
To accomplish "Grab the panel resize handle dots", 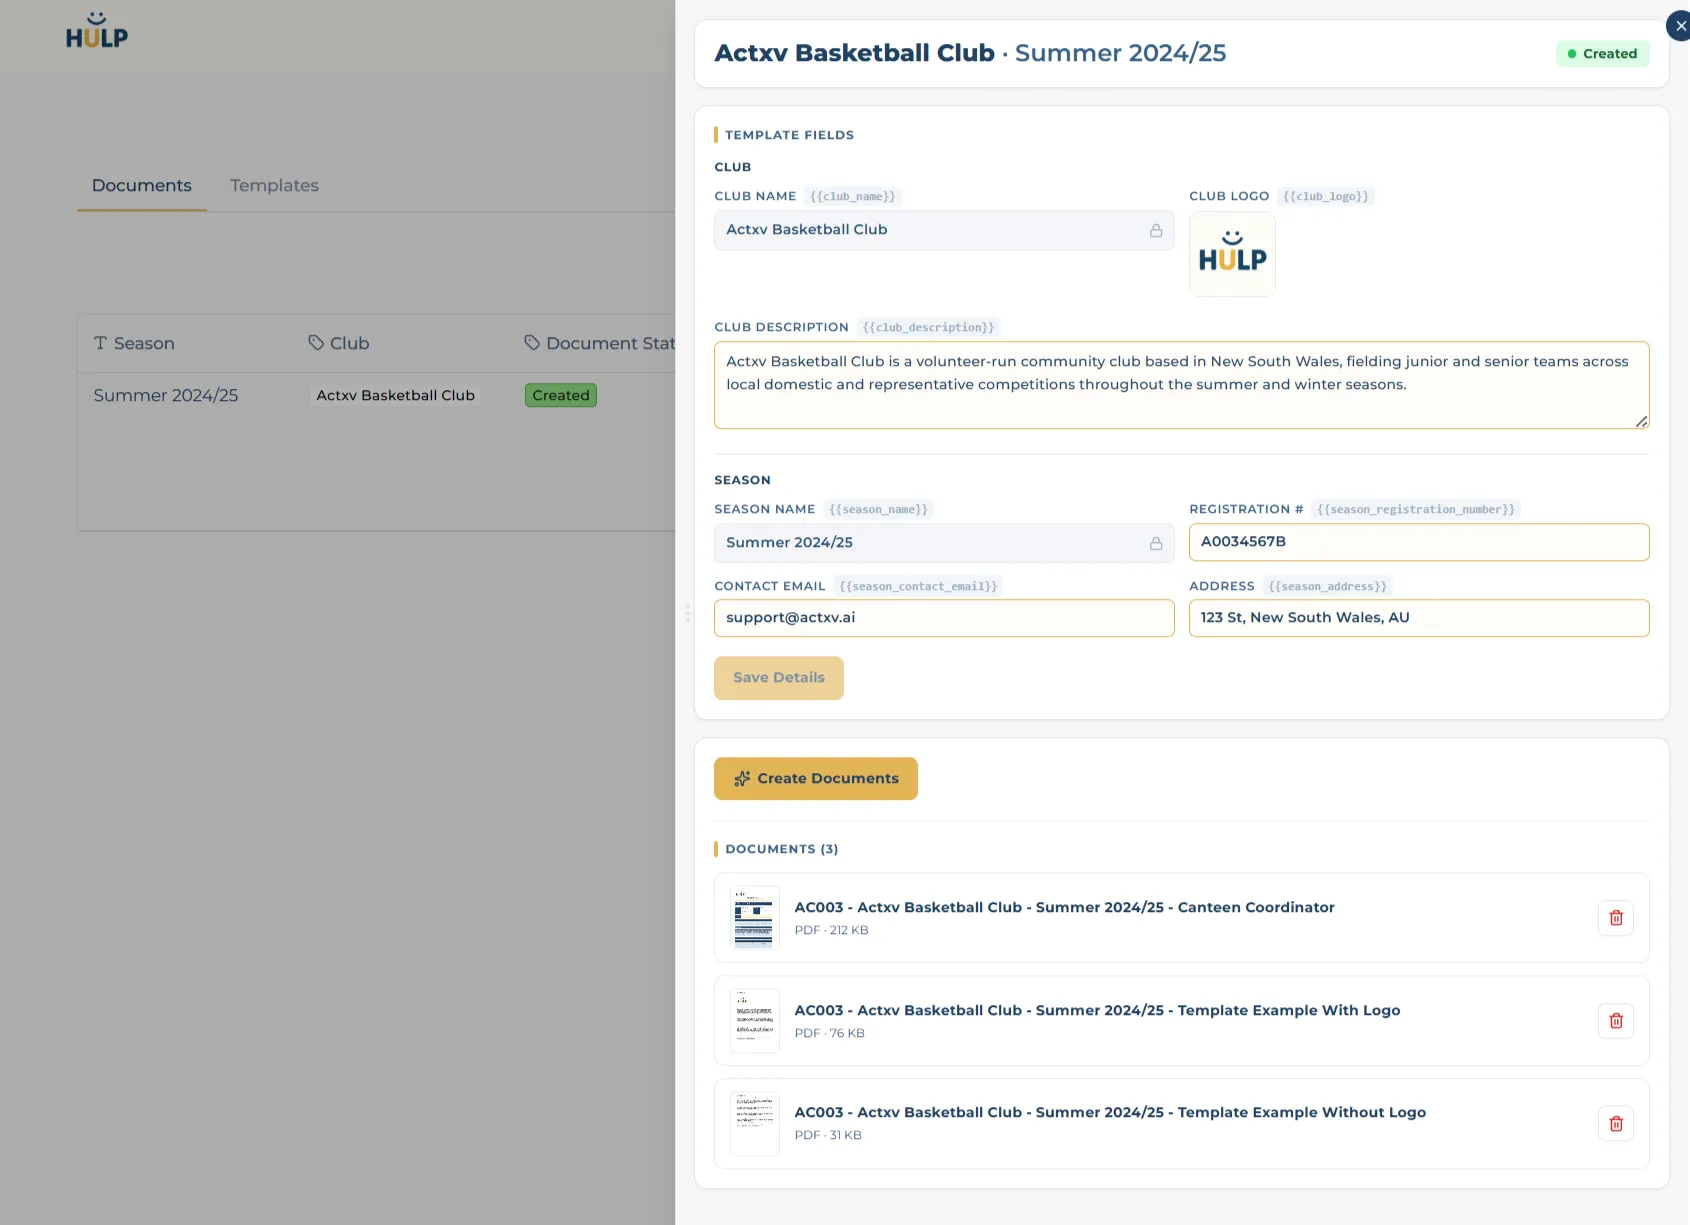I will tap(688, 613).
